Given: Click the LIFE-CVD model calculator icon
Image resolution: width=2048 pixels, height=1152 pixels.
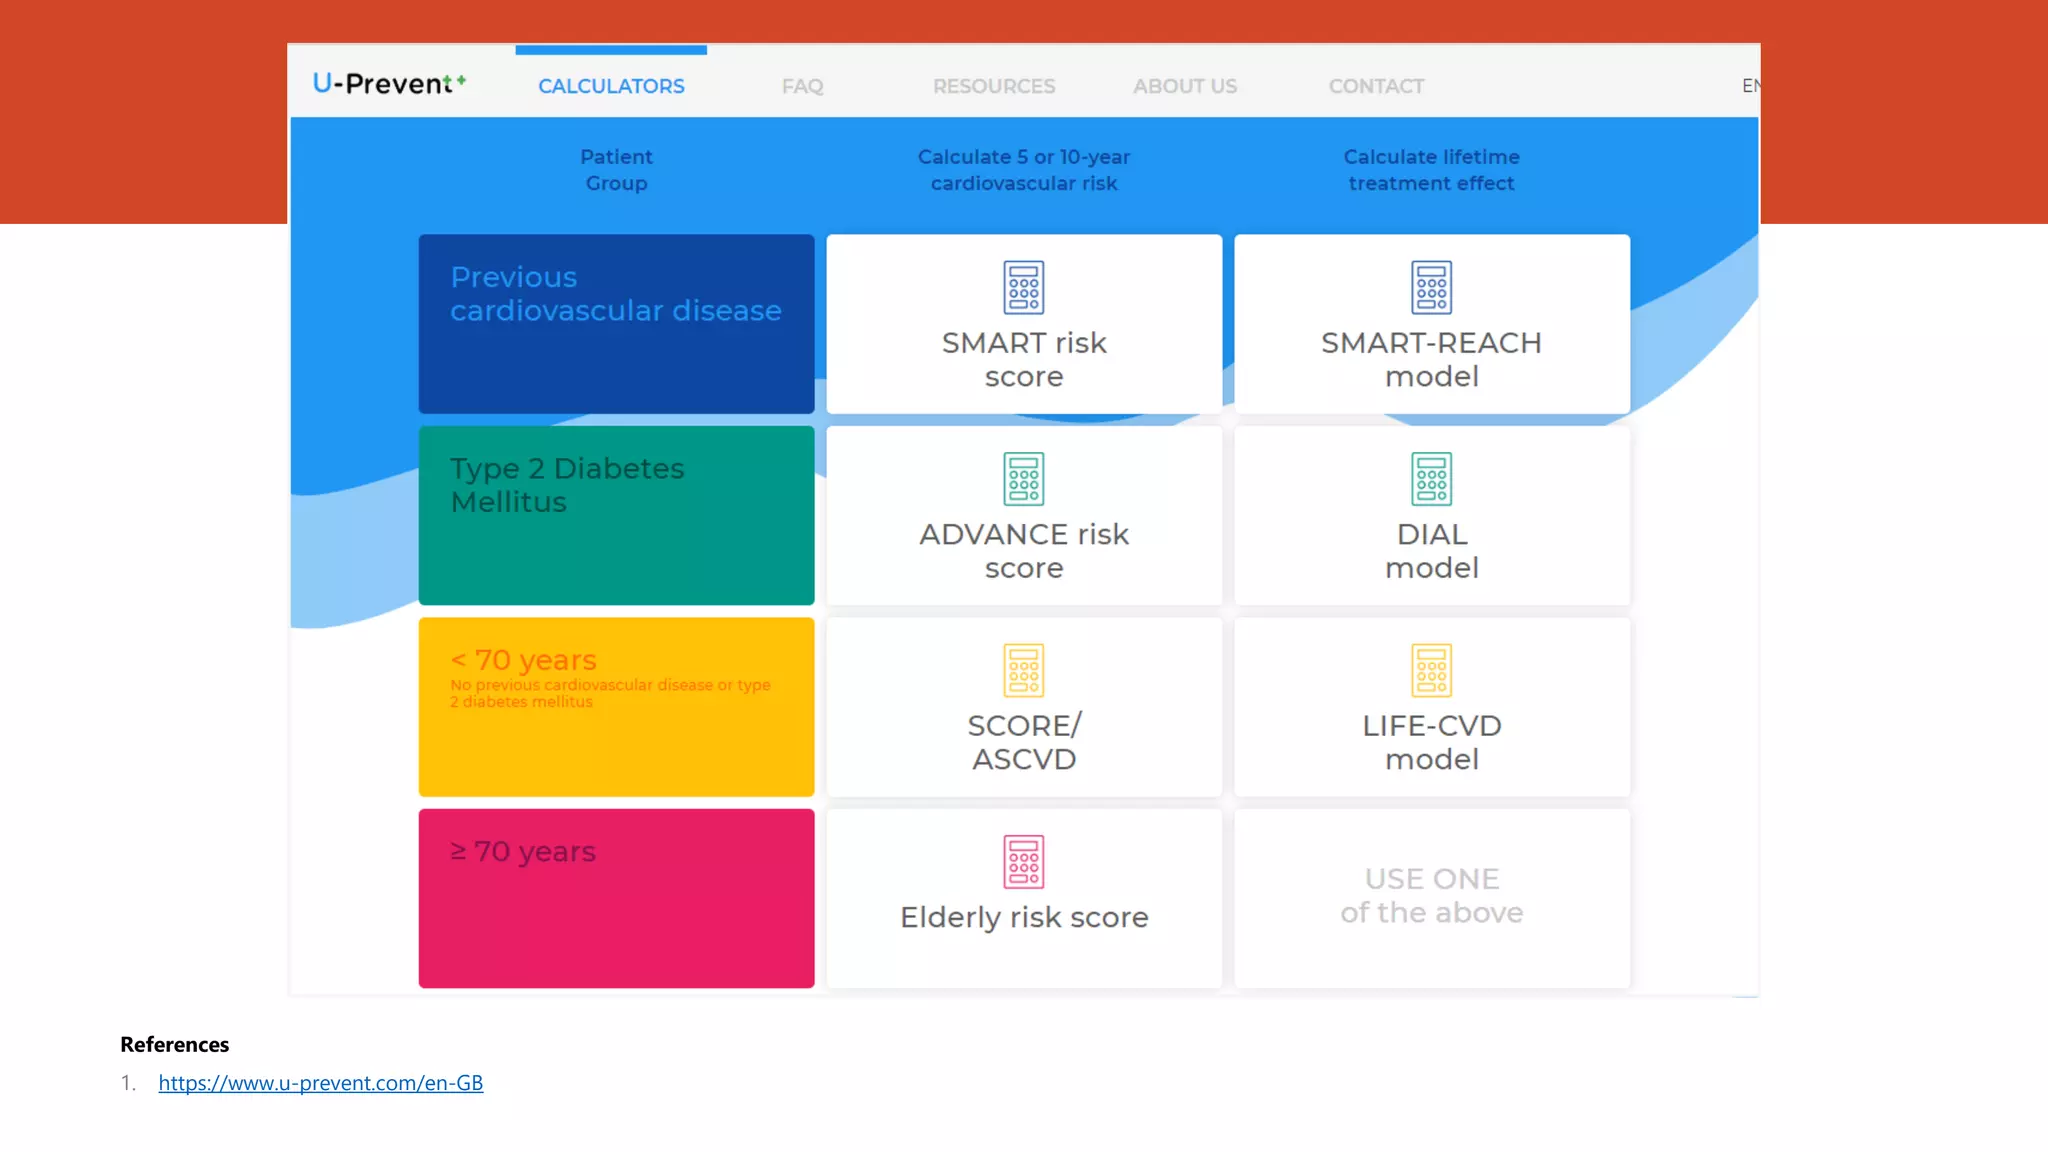Looking at the screenshot, I should tap(1431, 670).
